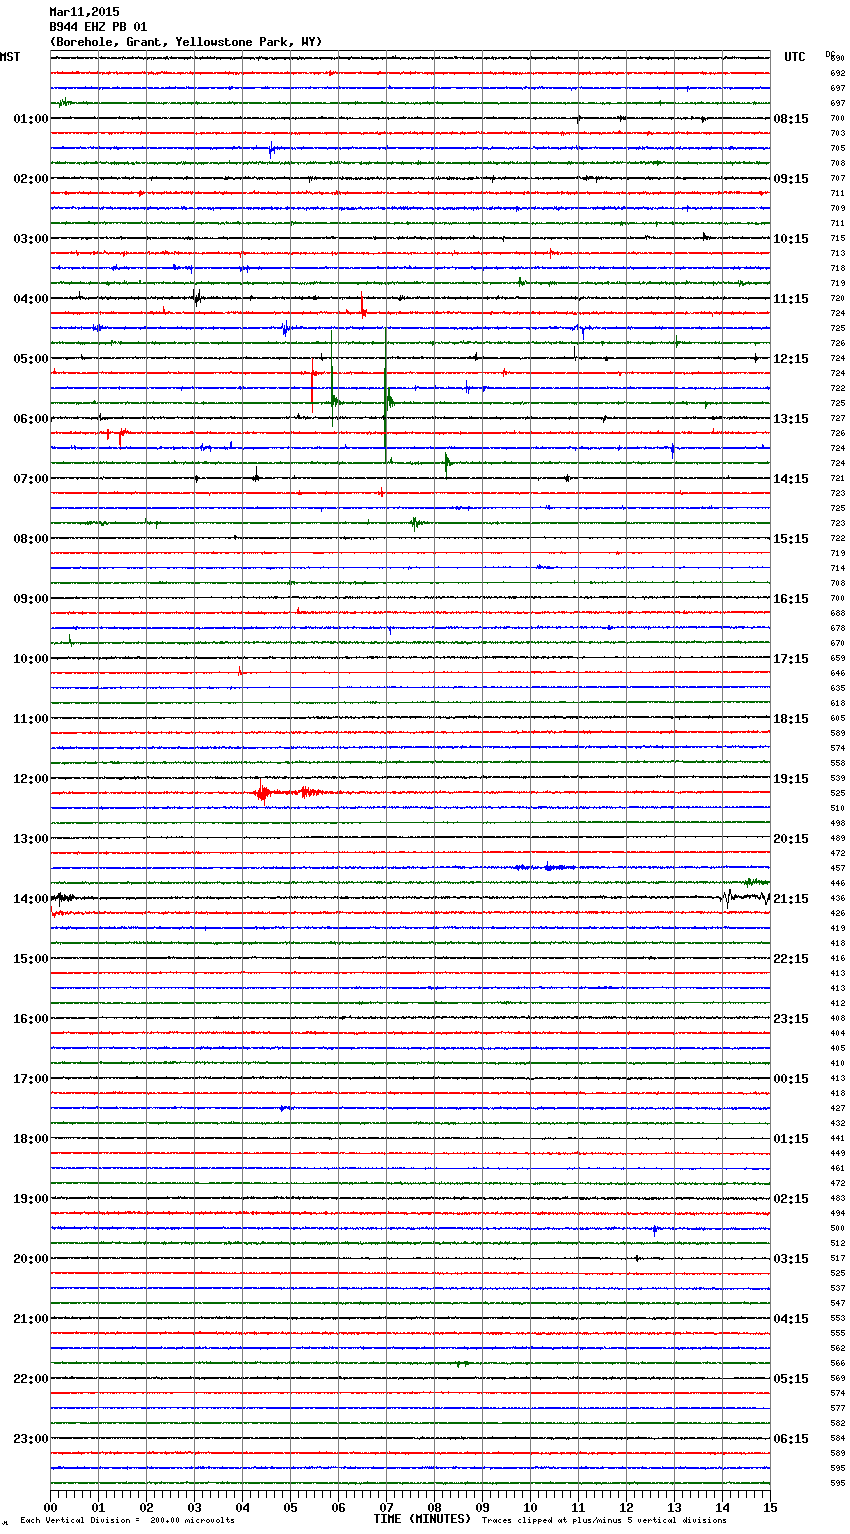Screen dimensions: 850x1534
Task: Select the 00 tick on the bottom minutes axis
Action: tap(51, 1507)
